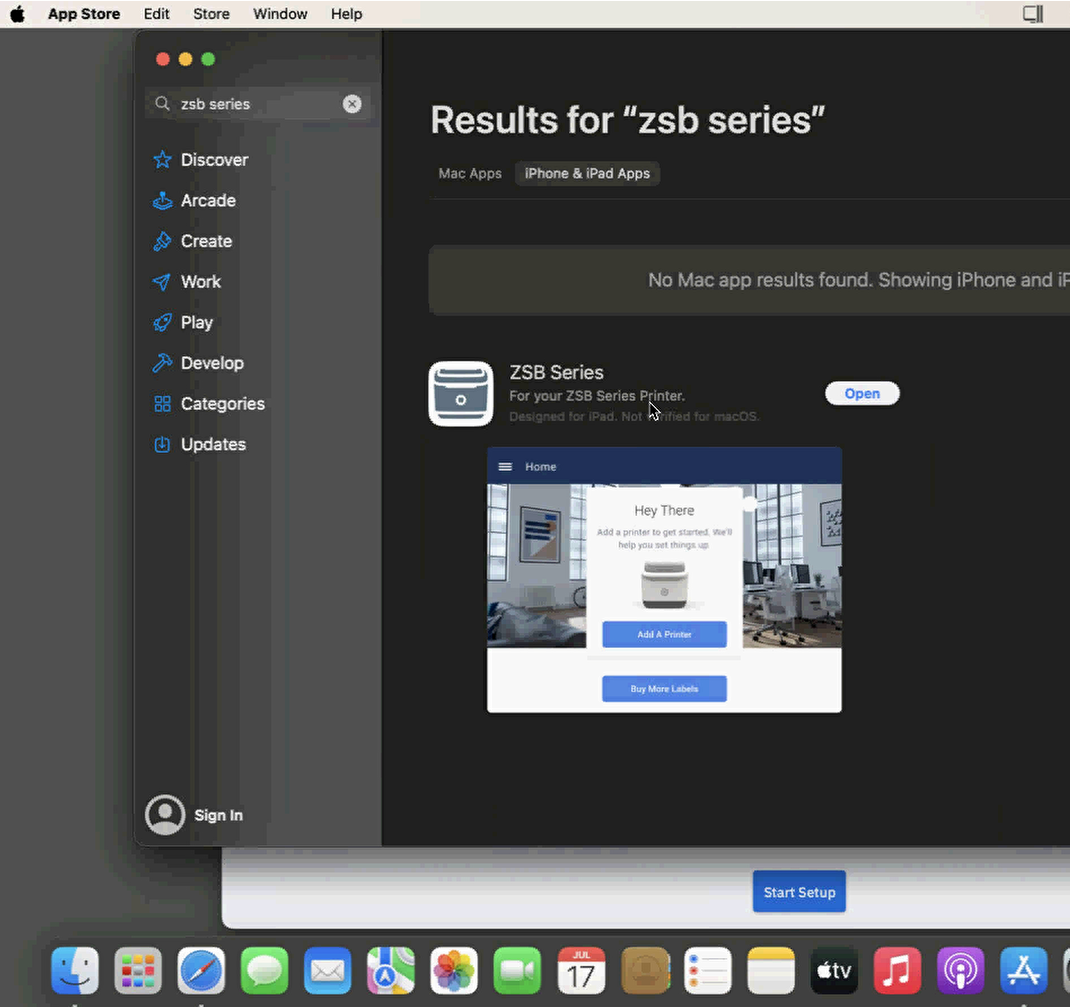
Task: Click the Results for "zsb series" heading
Action: tap(627, 120)
